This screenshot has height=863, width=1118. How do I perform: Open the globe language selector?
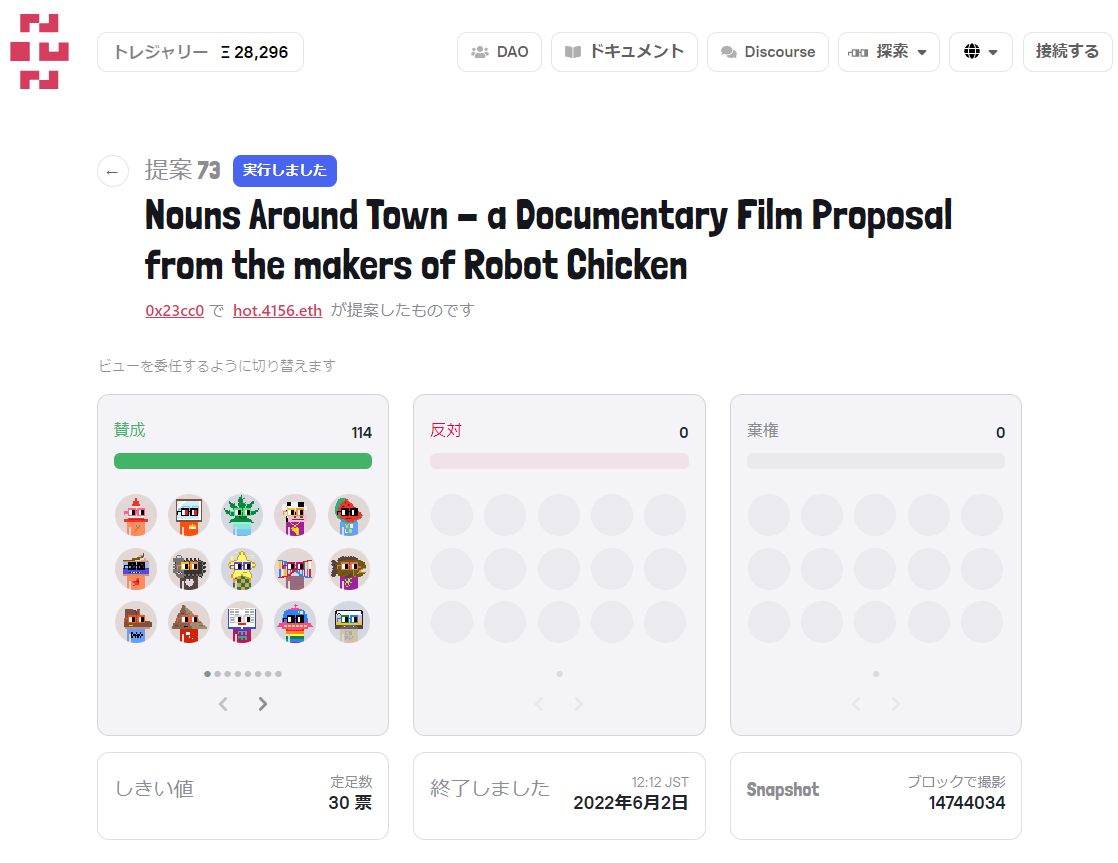[x=980, y=52]
